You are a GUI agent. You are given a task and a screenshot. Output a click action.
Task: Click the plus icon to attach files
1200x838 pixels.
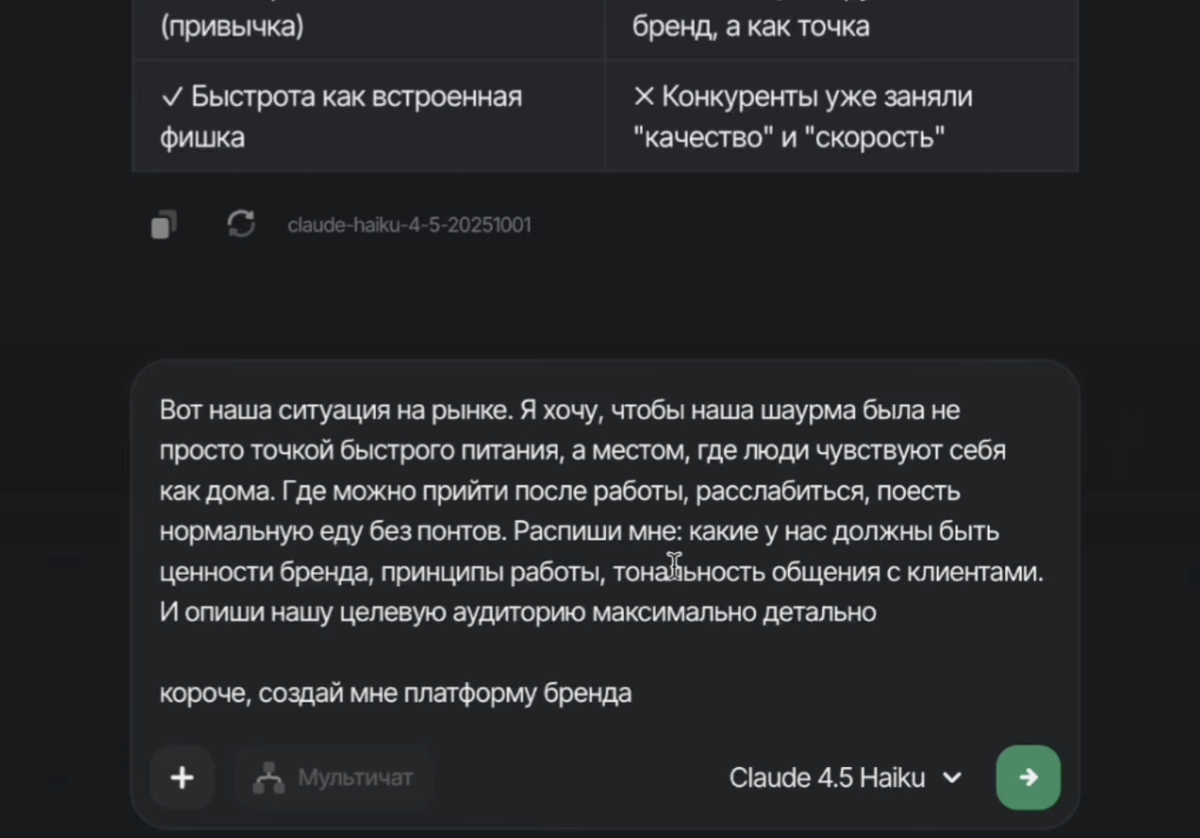coord(182,777)
